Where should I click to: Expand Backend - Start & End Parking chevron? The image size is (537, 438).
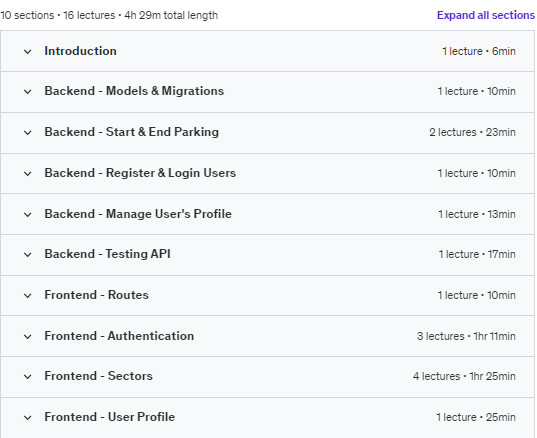pyautogui.click(x=28, y=133)
